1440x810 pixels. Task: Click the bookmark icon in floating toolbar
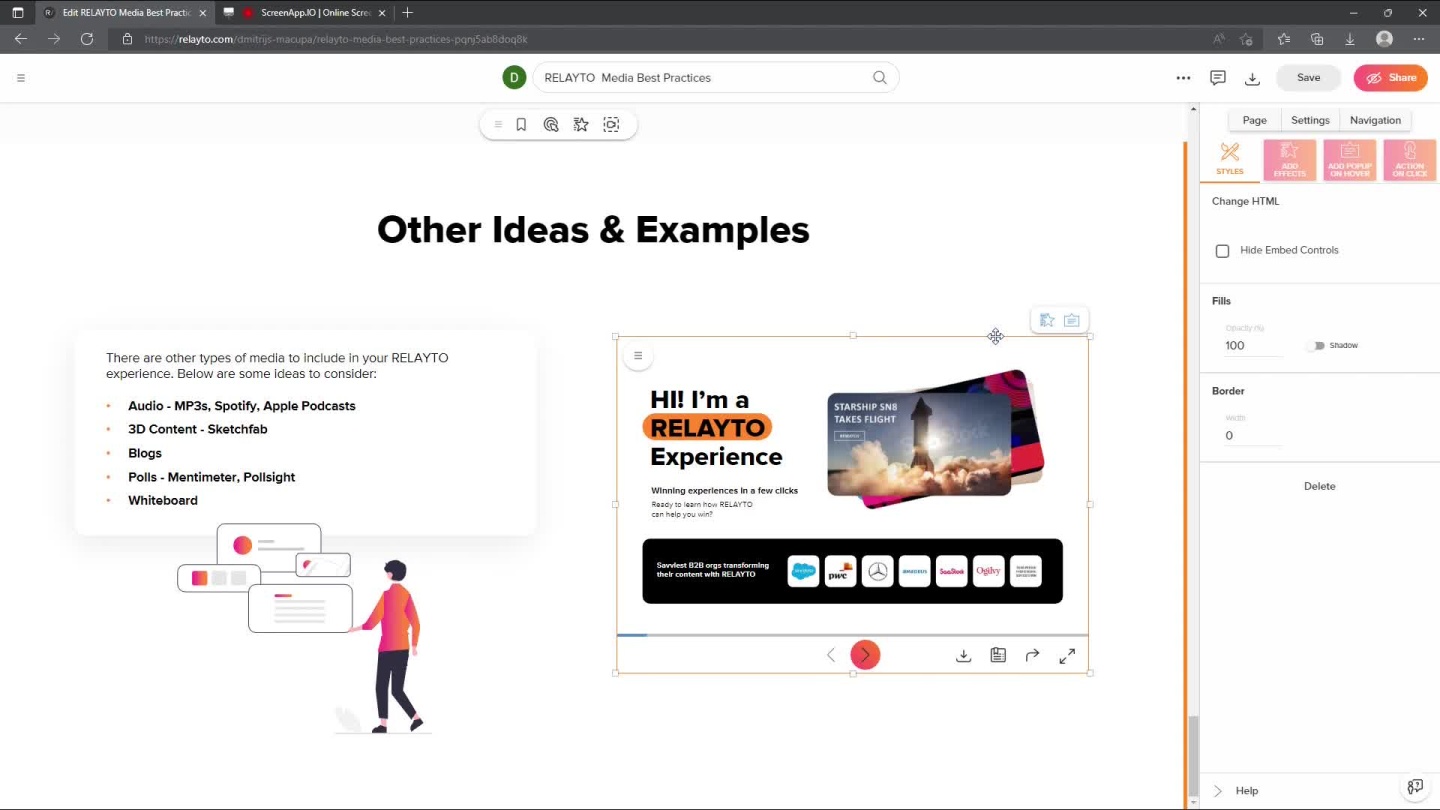(x=521, y=125)
